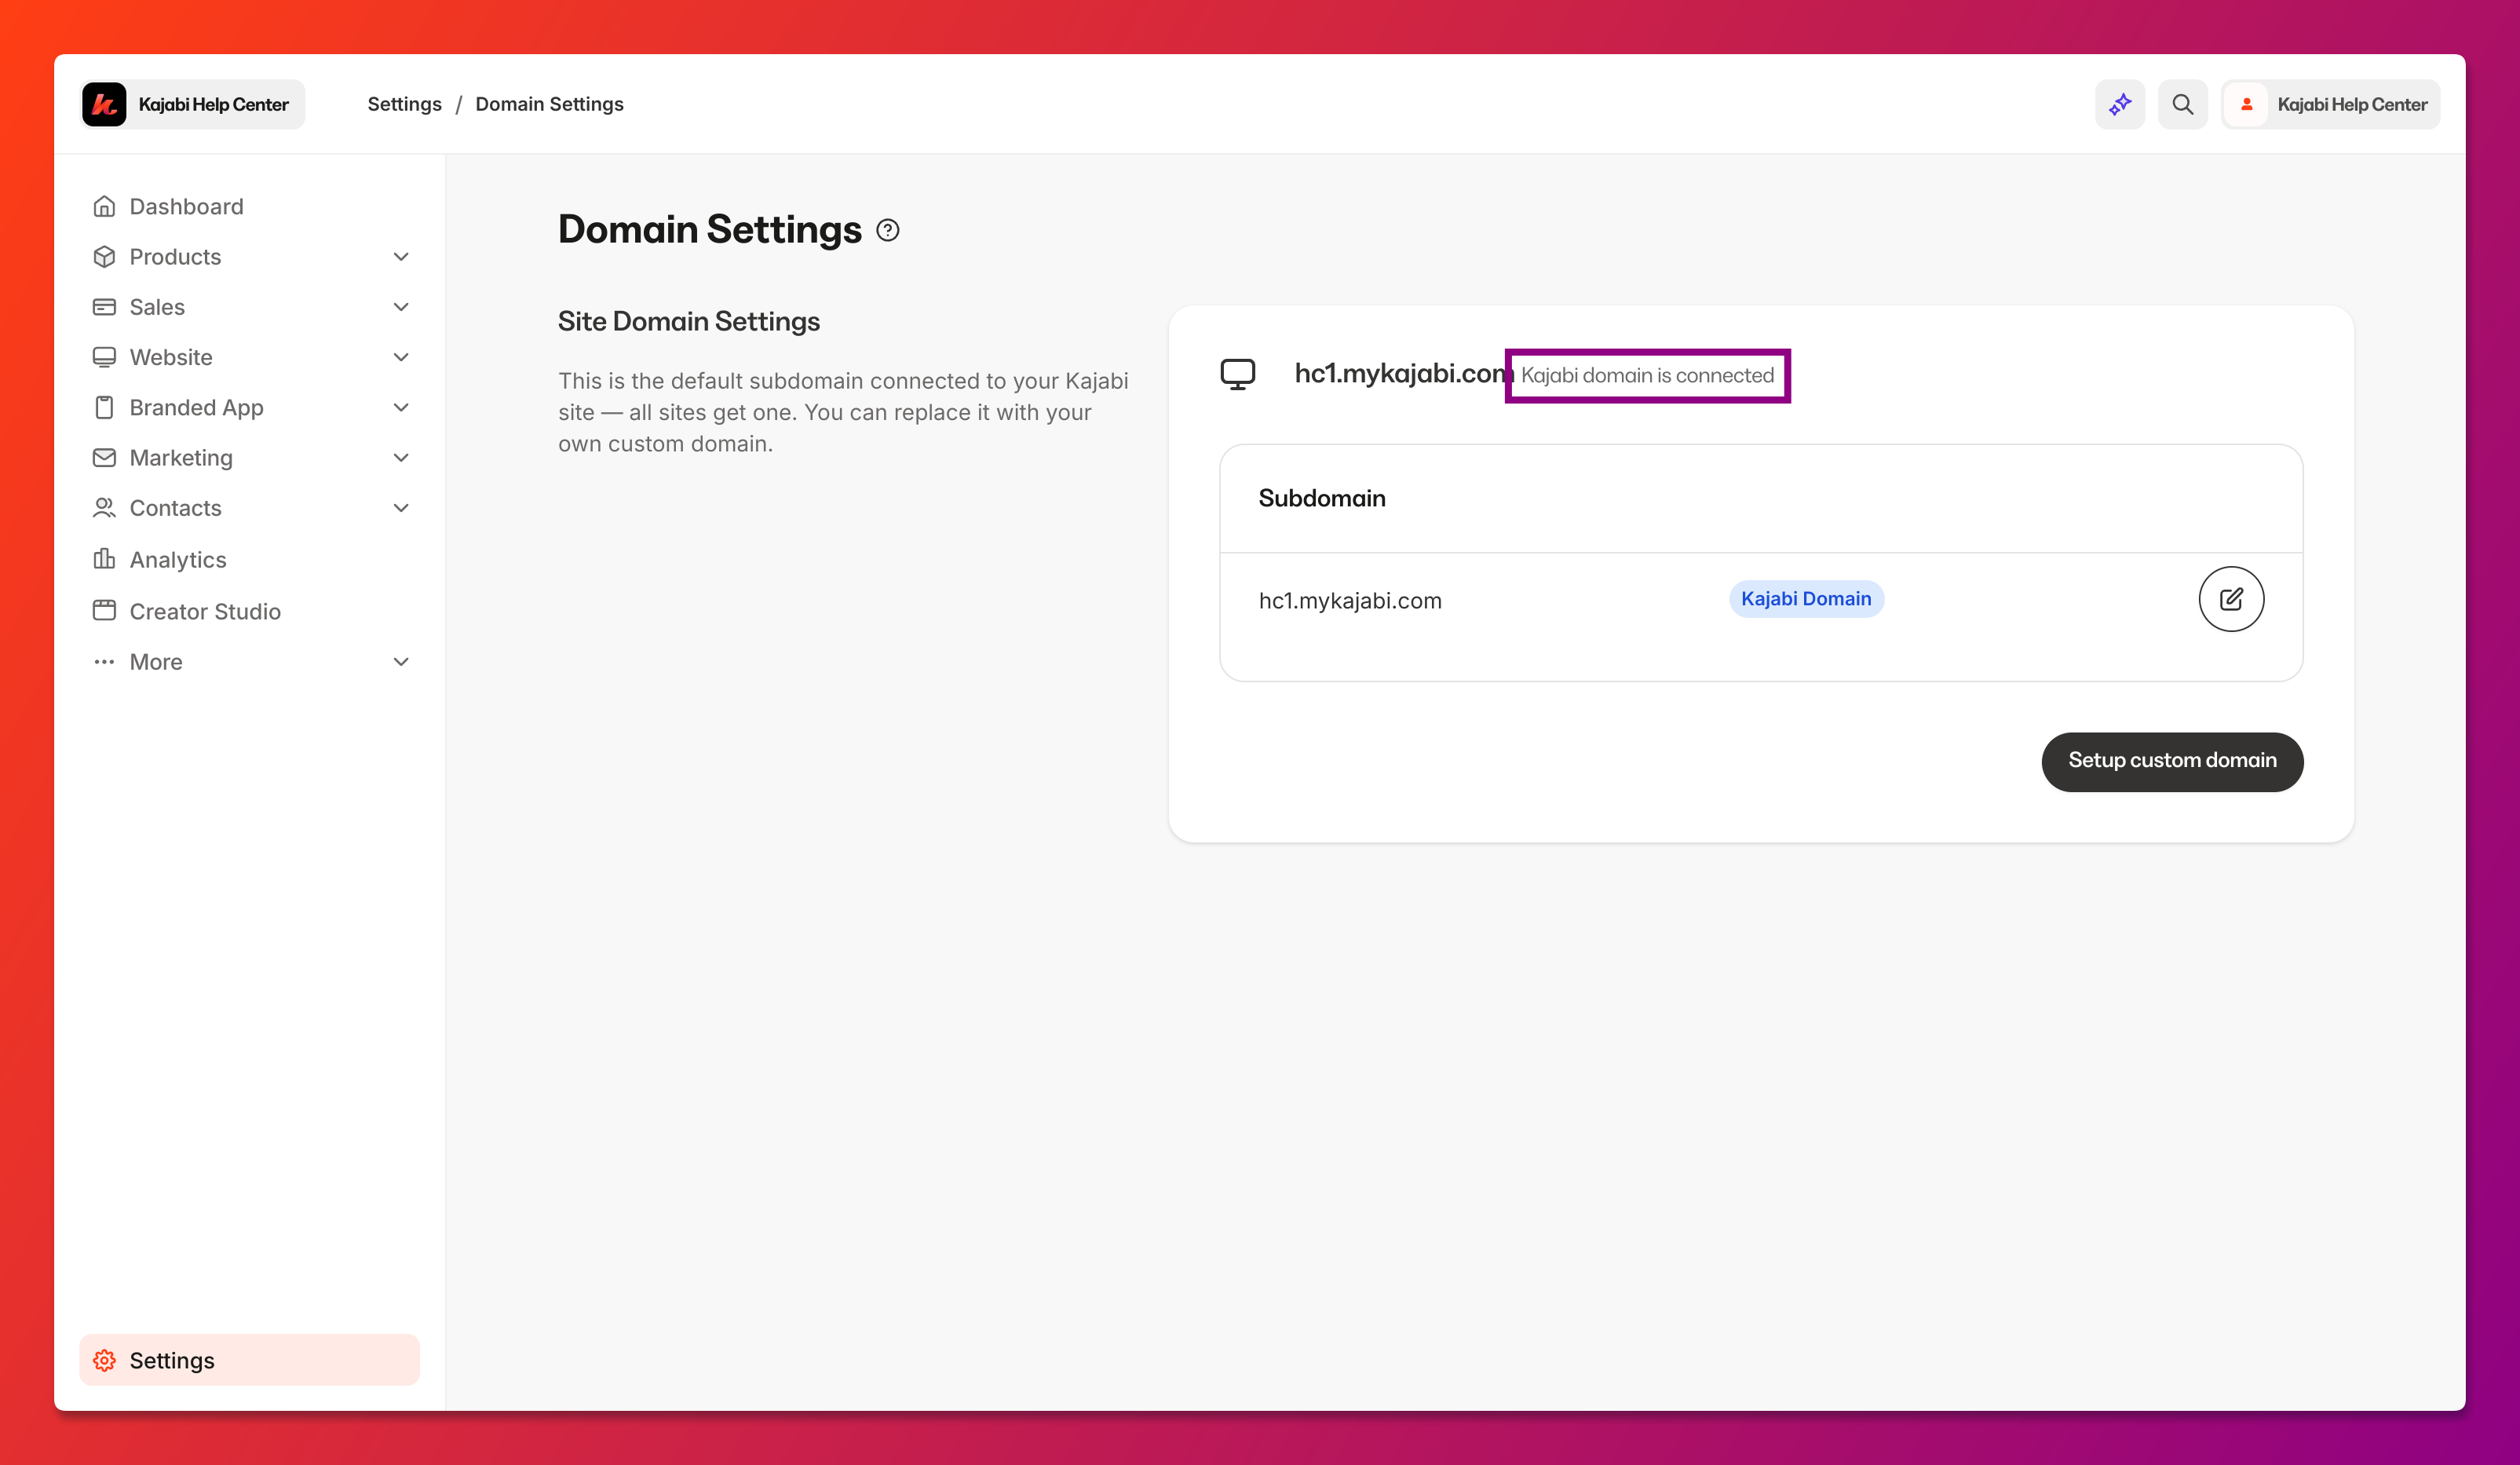Click the Domain Settings help question icon
2520x1465 pixels.
pos(887,230)
